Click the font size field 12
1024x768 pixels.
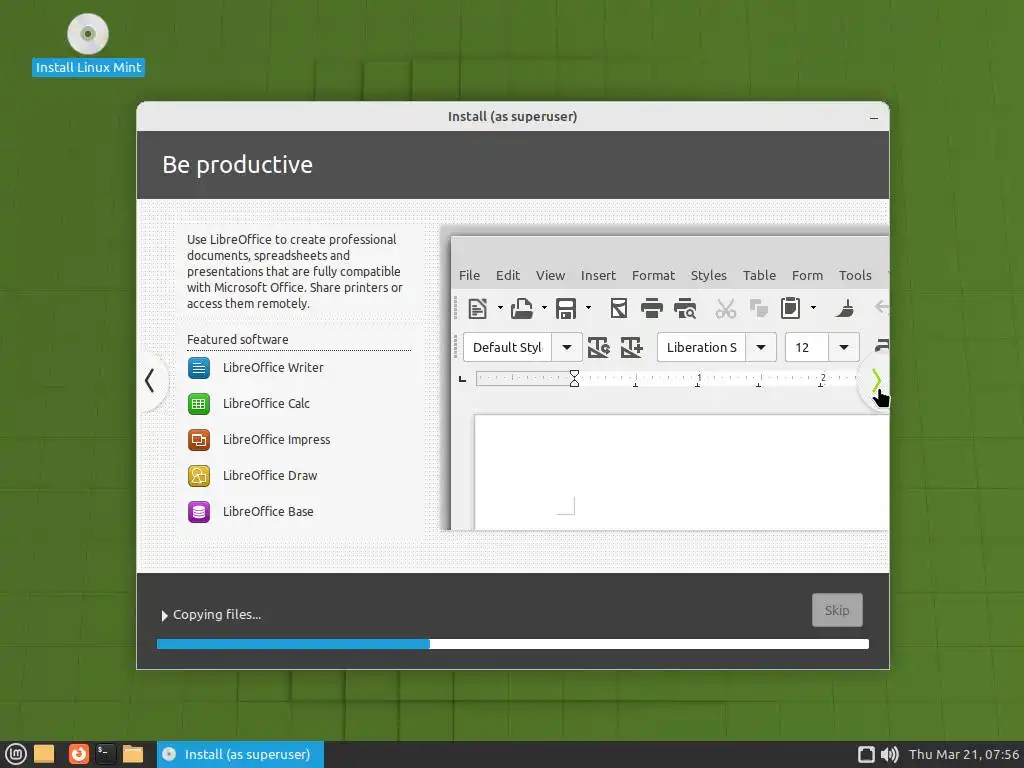[x=807, y=347]
